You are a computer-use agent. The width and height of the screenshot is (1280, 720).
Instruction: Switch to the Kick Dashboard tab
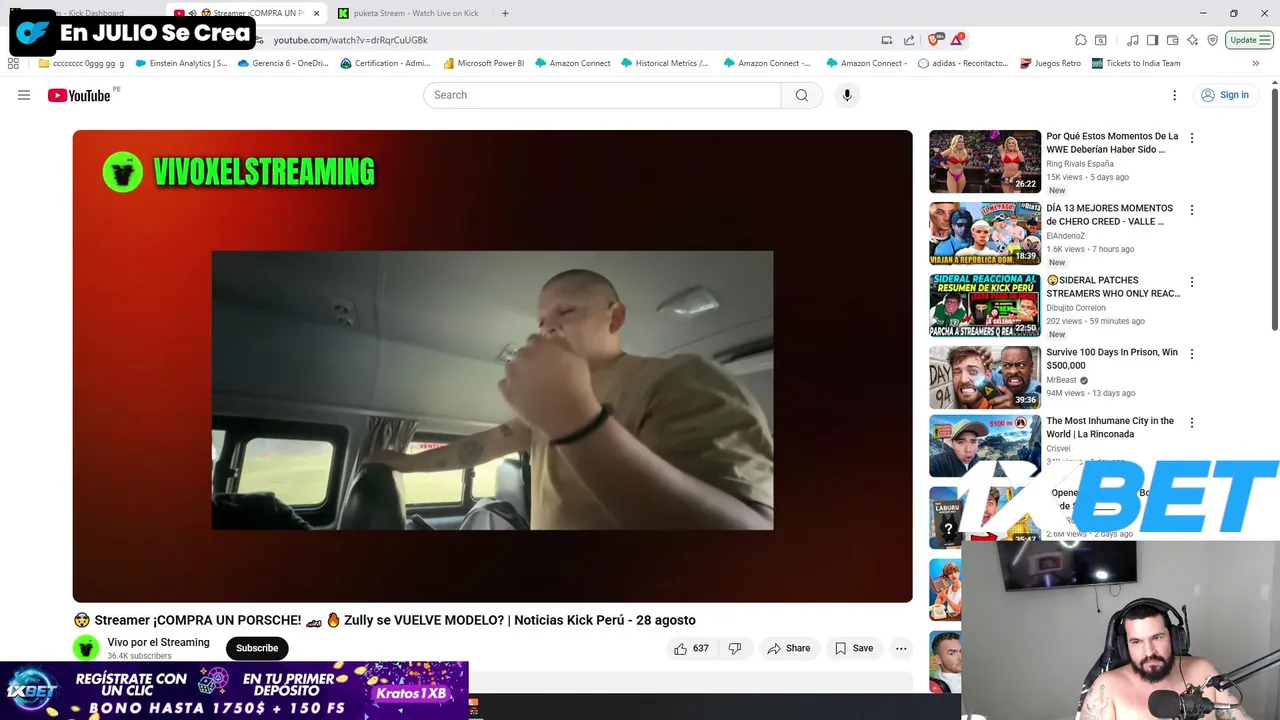[85, 13]
